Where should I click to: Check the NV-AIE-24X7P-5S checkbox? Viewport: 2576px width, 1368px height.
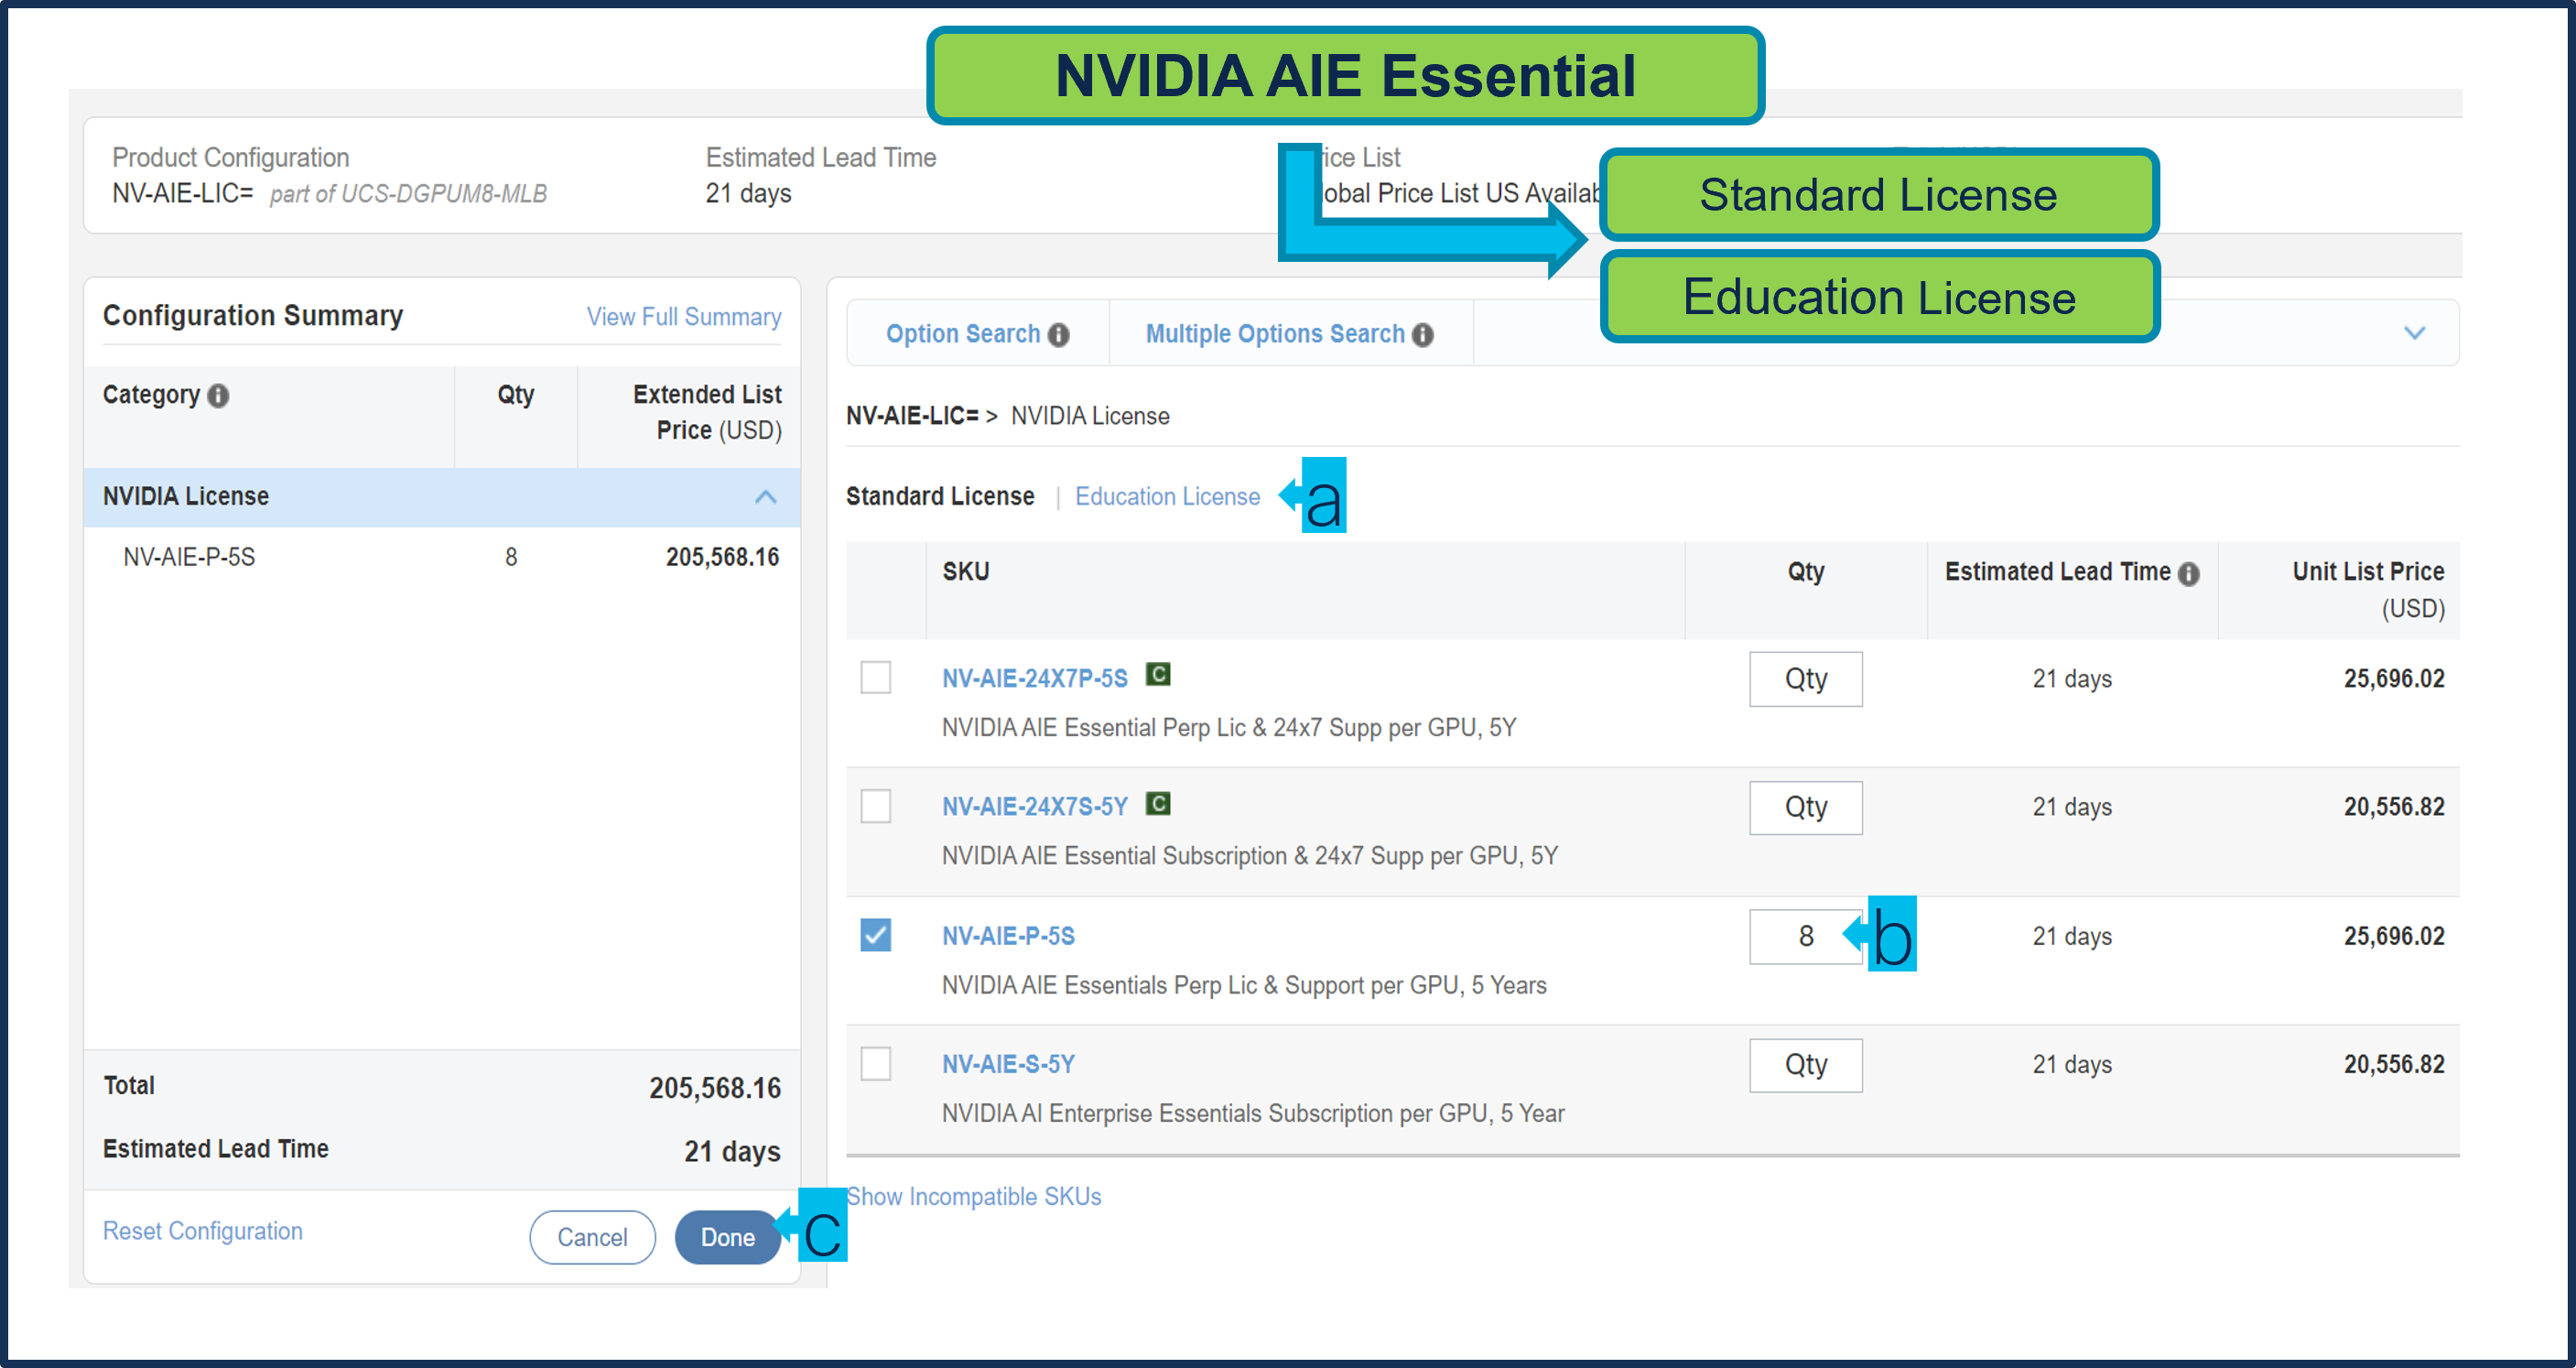[875, 677]
